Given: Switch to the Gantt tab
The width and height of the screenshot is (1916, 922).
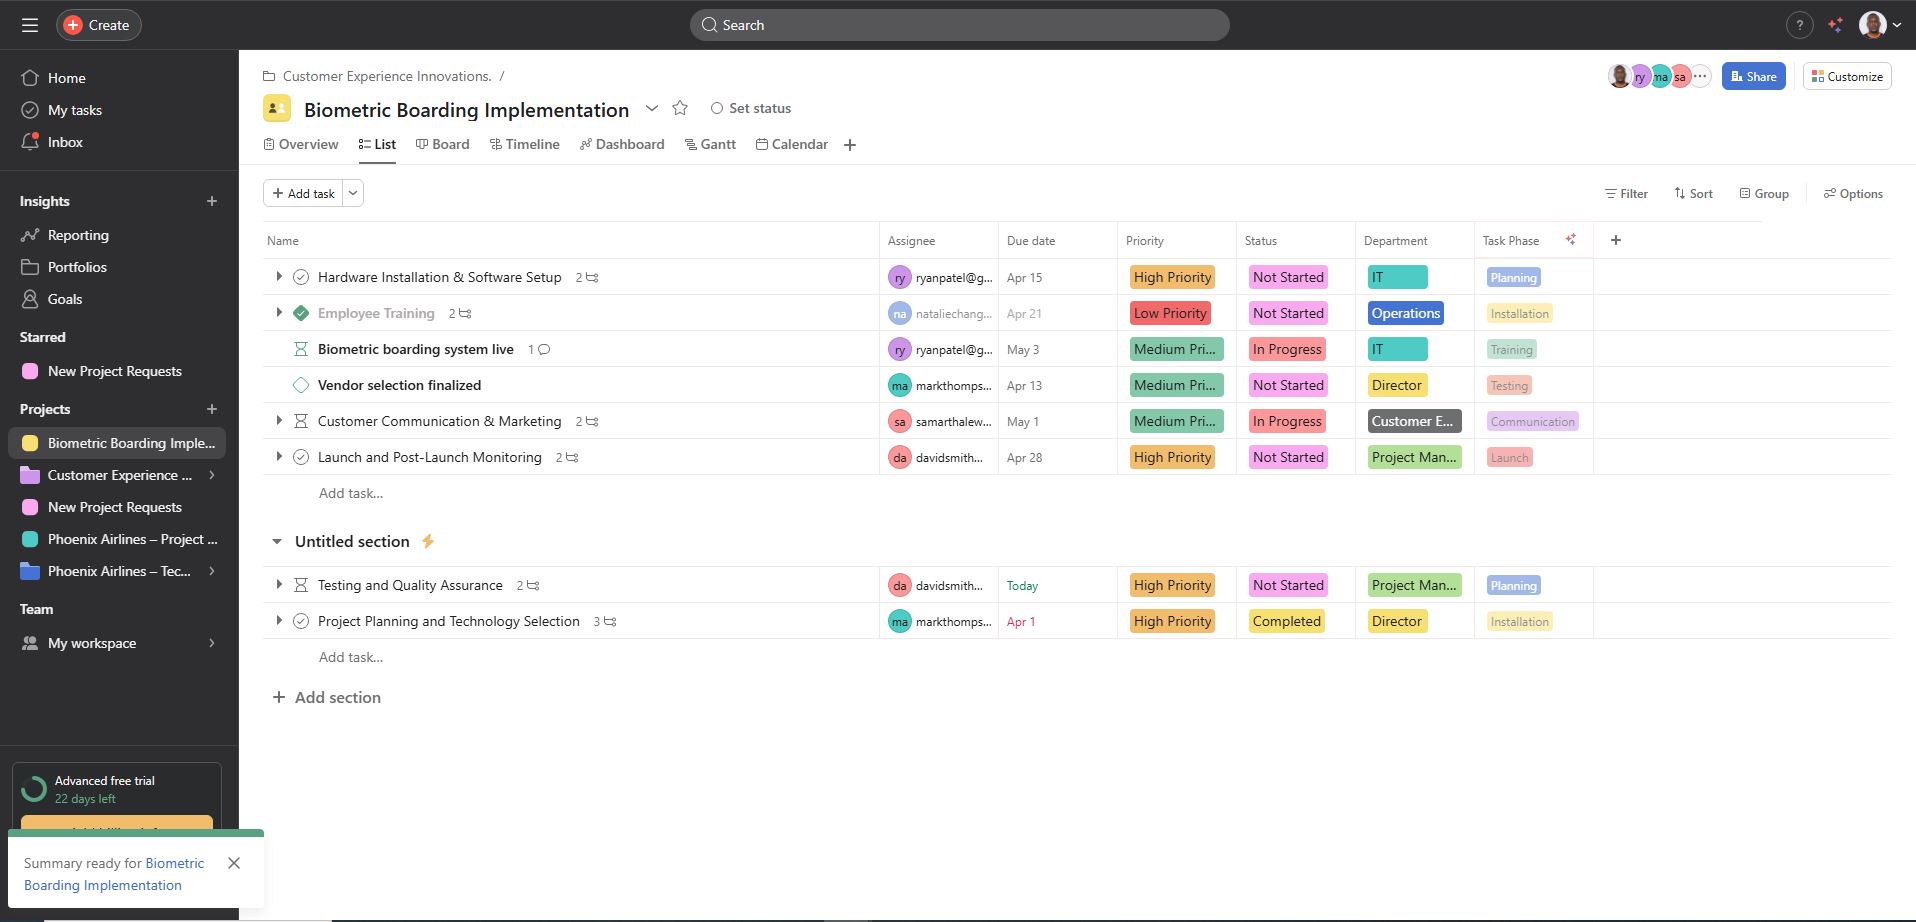Looking at the screenshot, I should 710,144.
